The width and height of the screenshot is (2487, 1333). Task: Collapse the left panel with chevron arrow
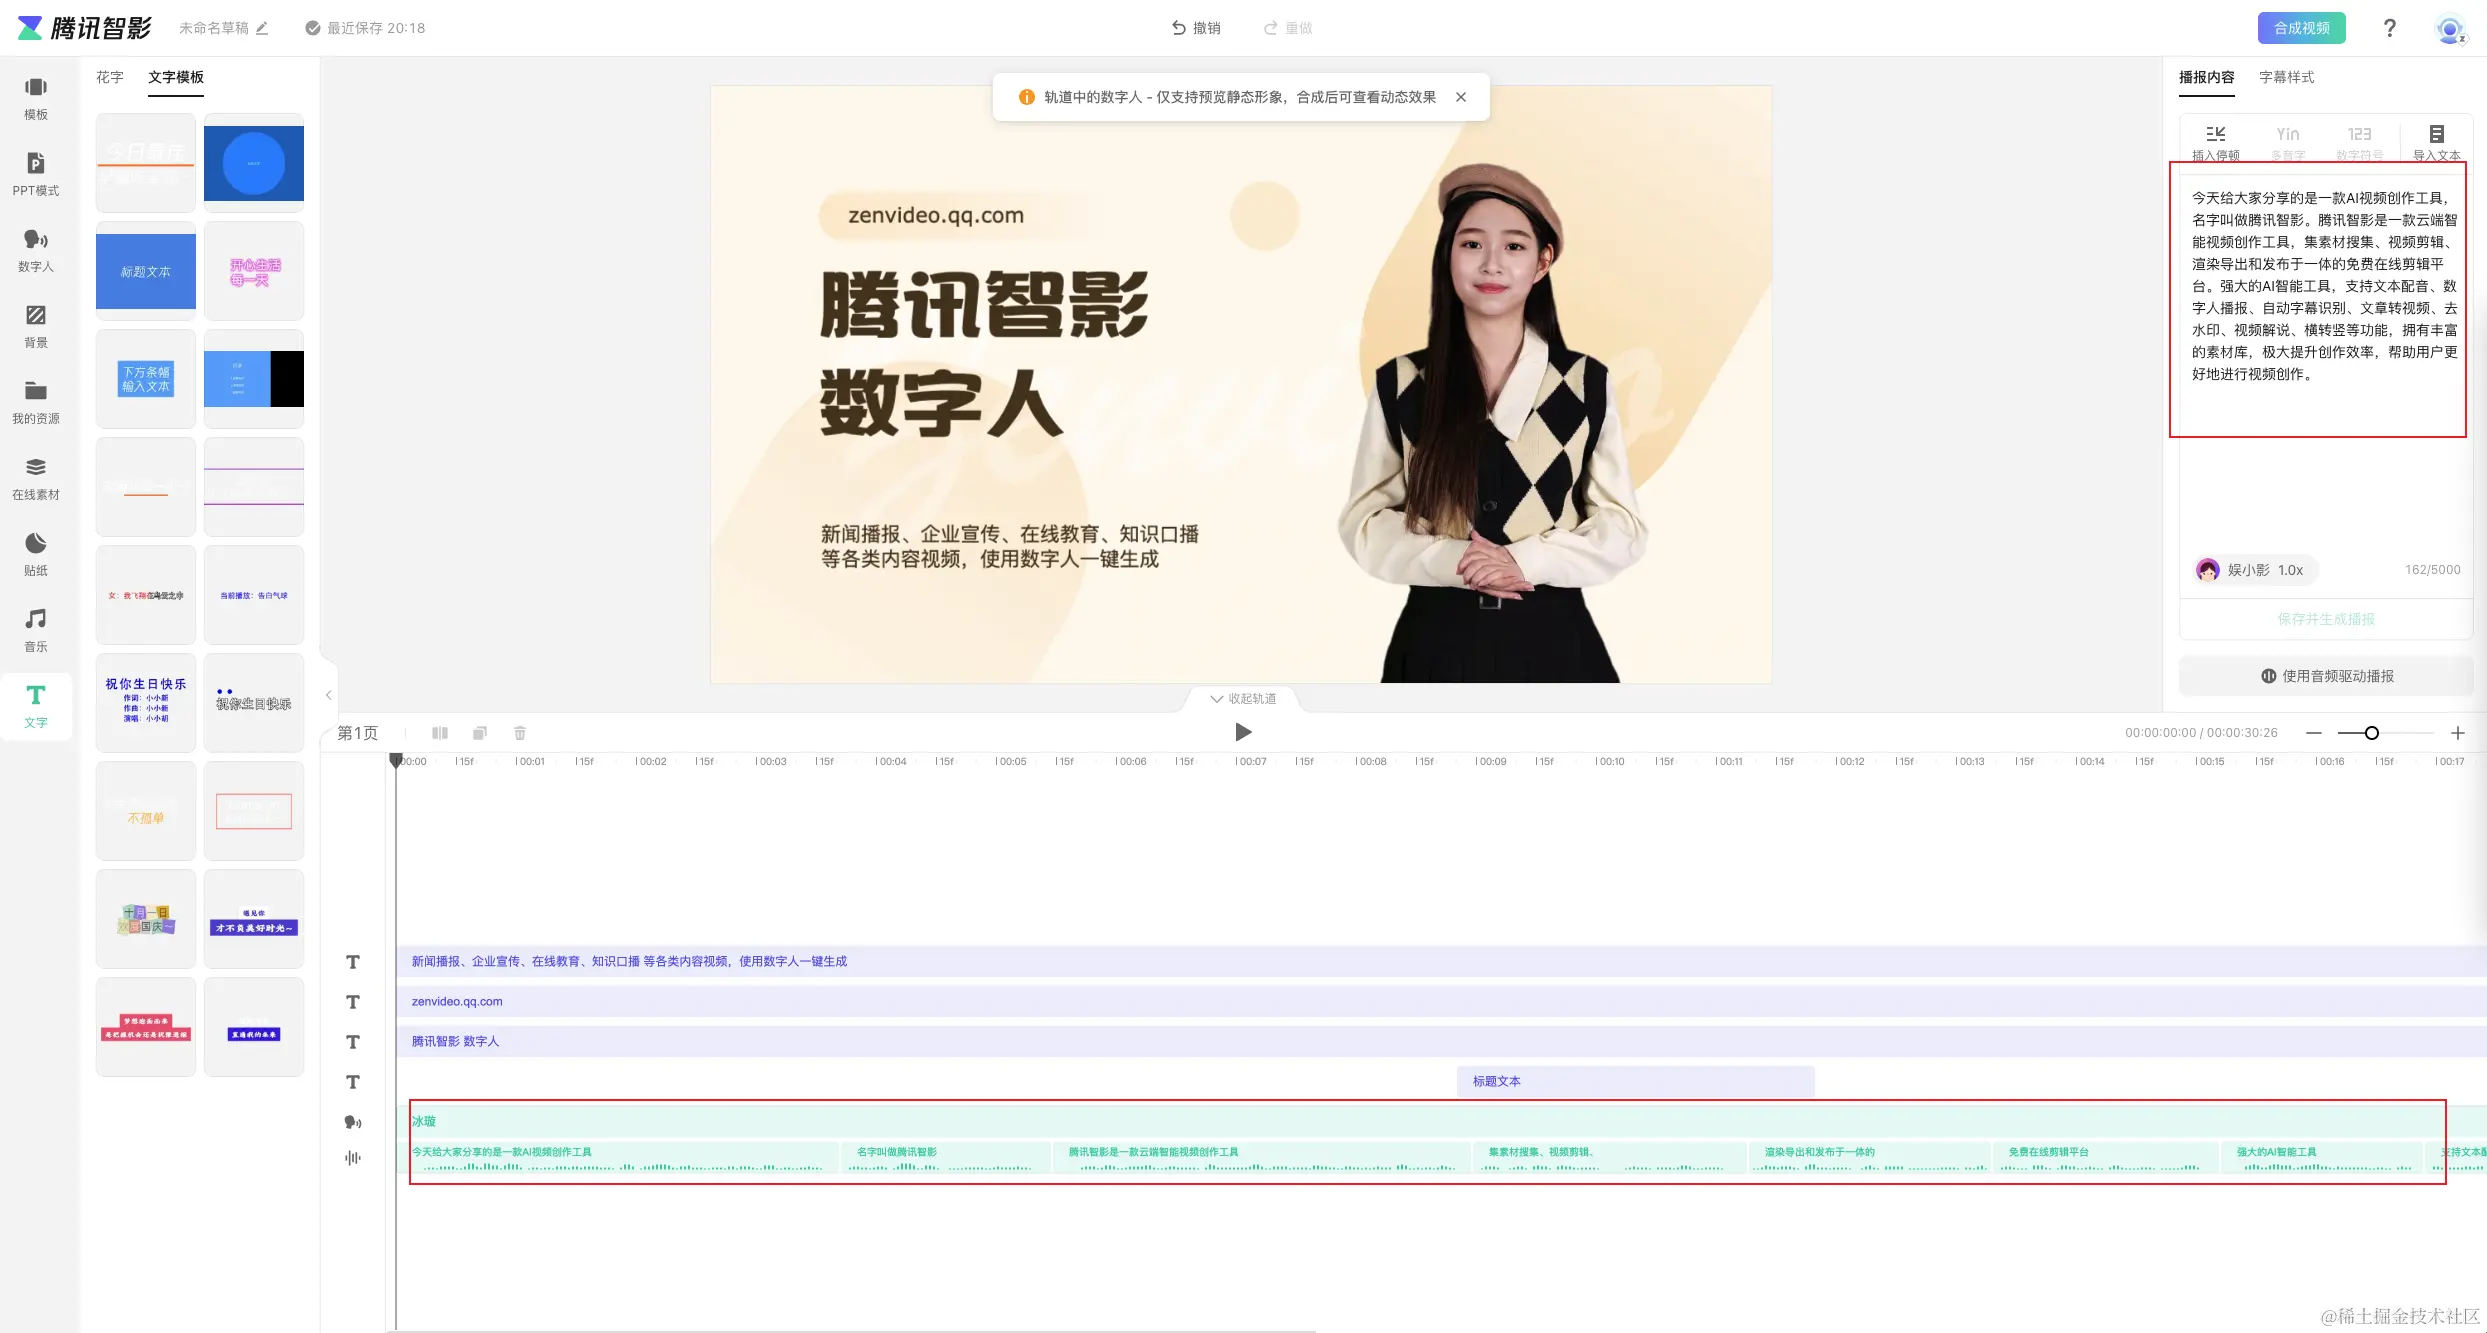328,695
